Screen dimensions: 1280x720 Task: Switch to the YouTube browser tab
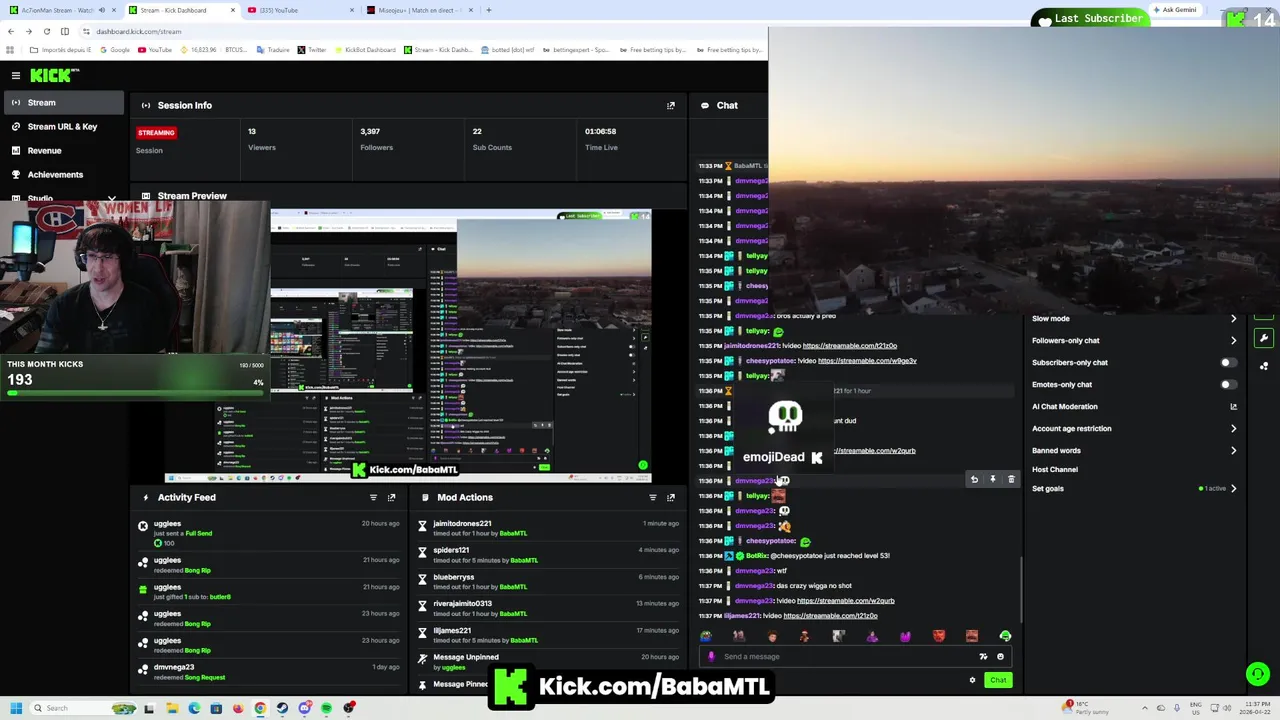point(298,10)
